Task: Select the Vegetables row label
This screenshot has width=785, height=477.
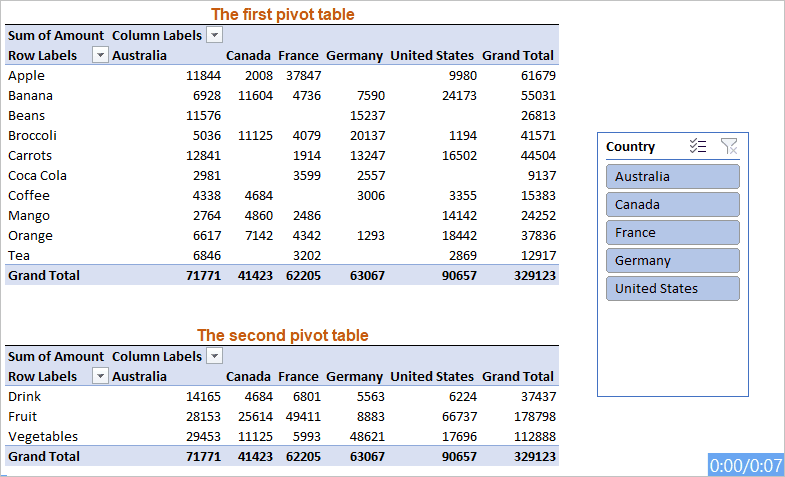Action: (43, 436)
